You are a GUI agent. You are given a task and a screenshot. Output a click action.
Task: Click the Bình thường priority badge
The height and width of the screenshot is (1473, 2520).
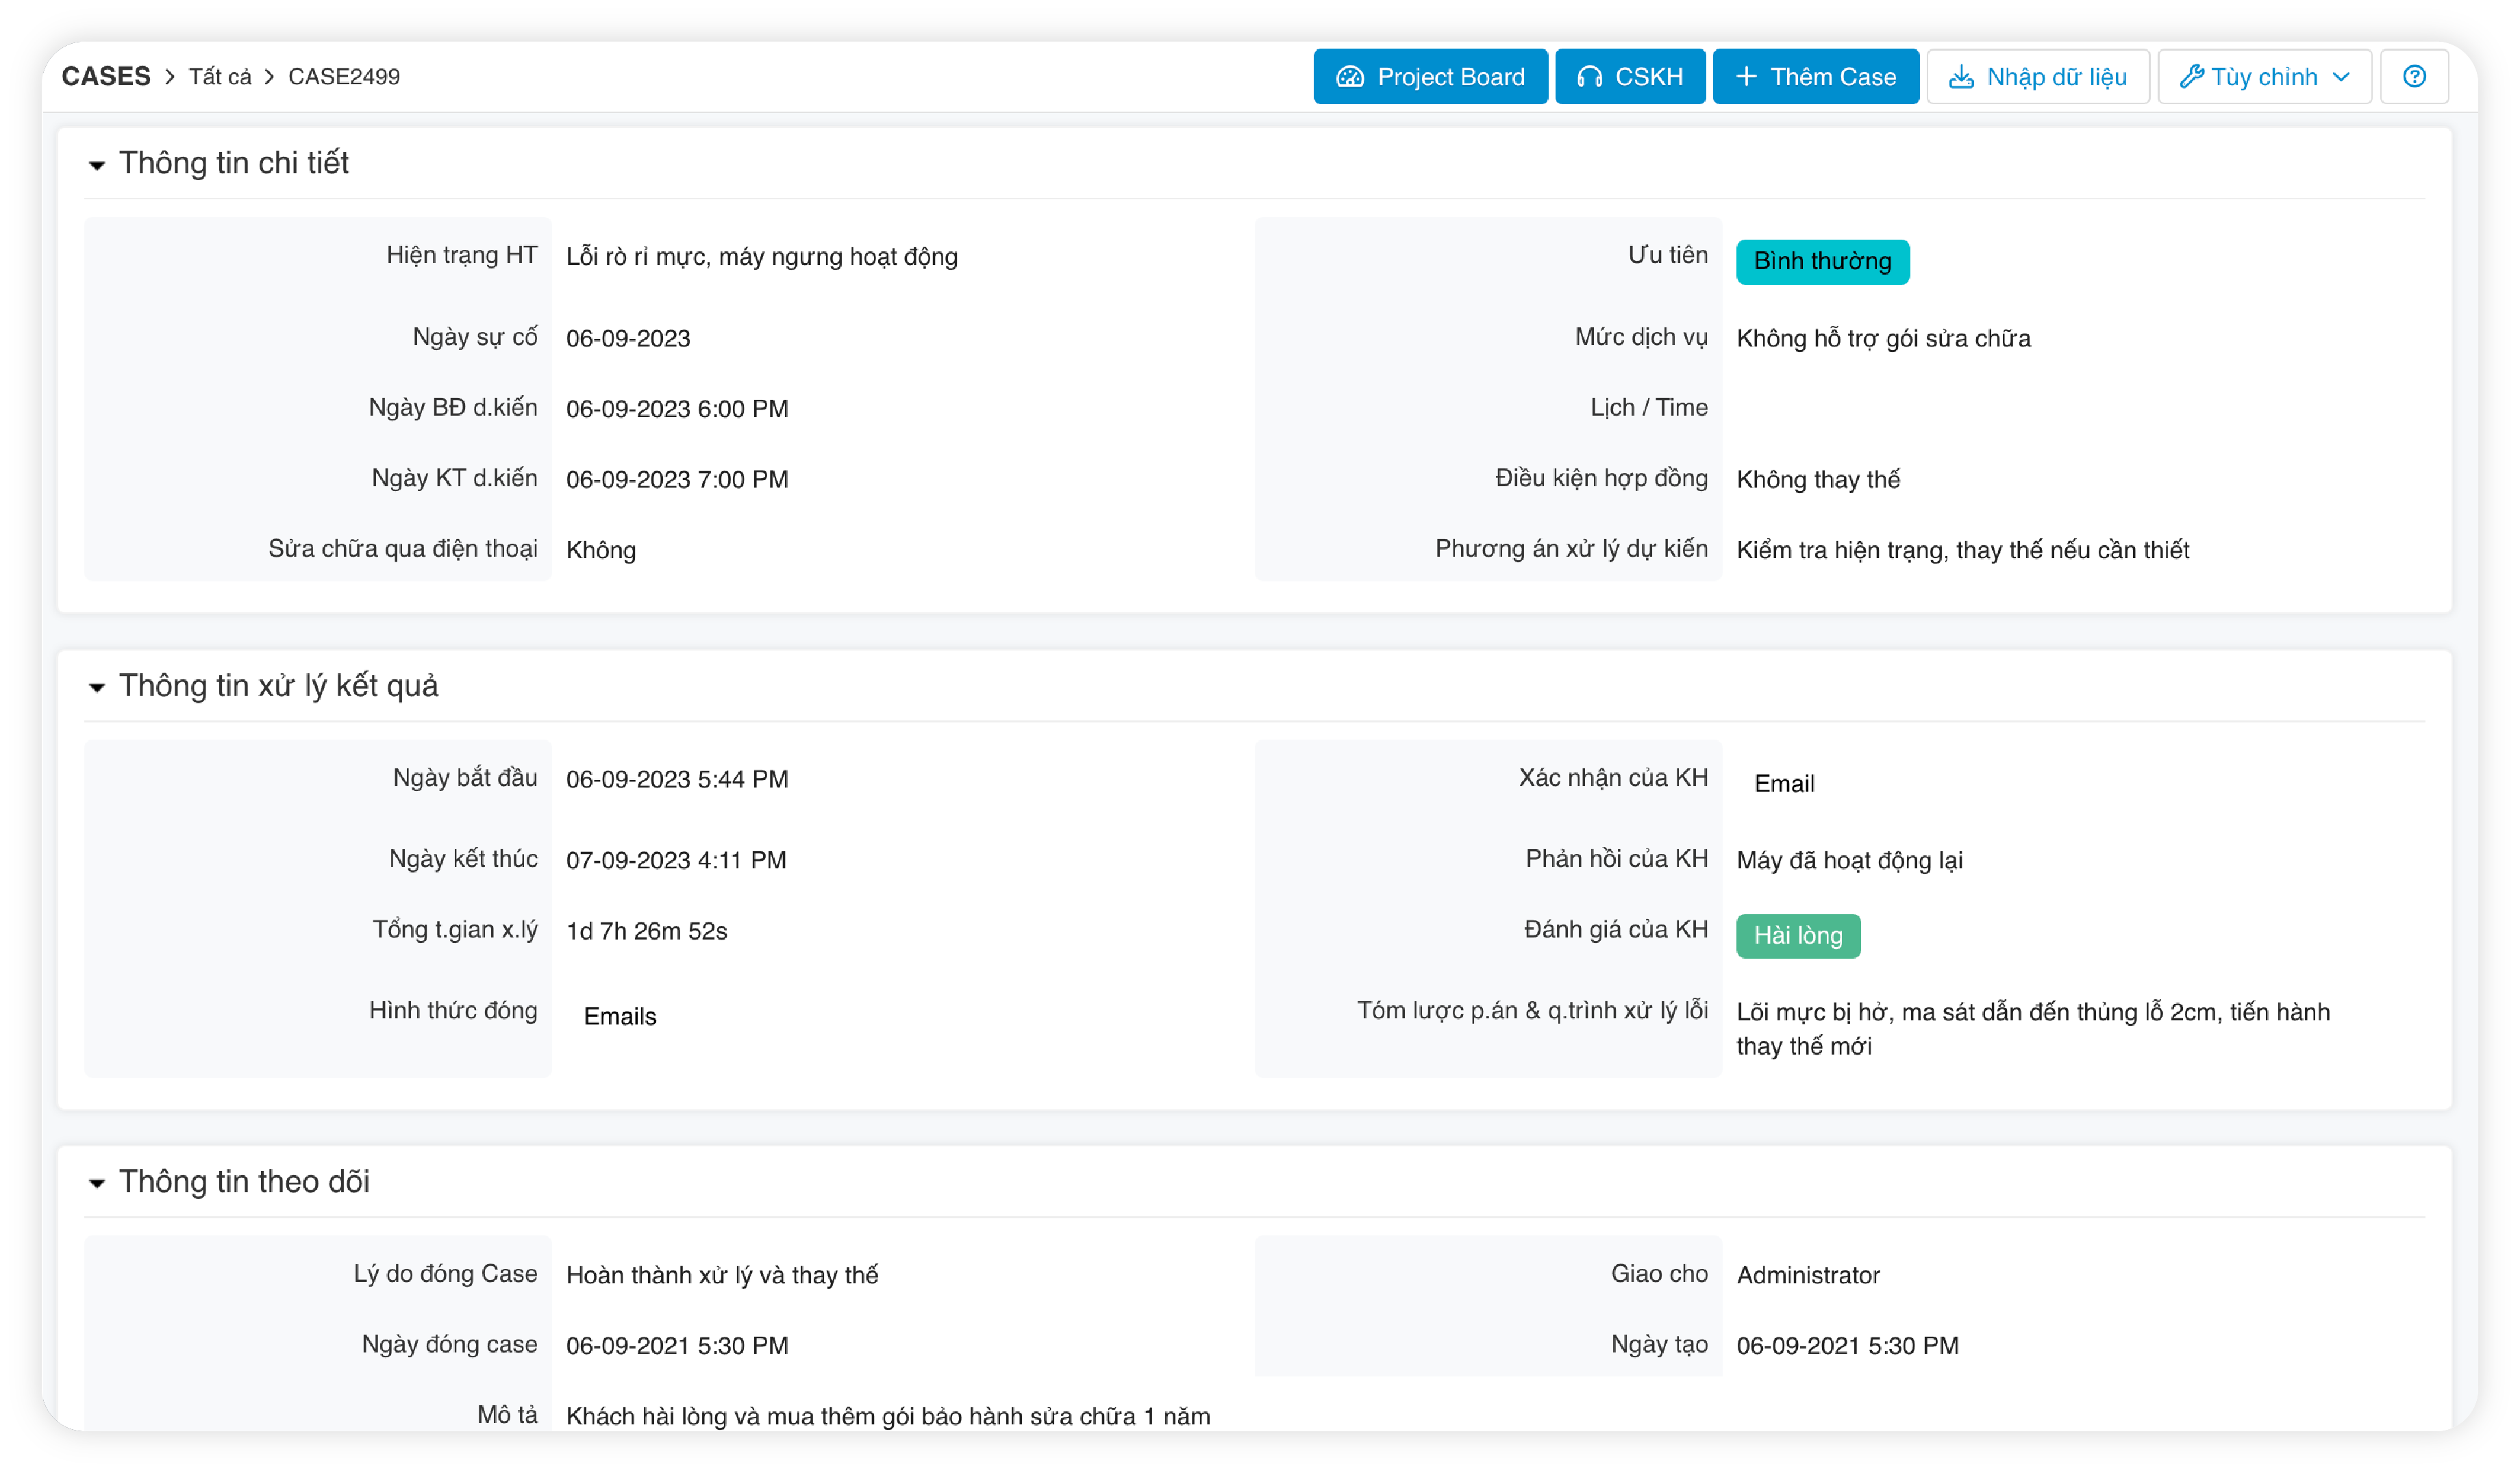coord(1821,262)
